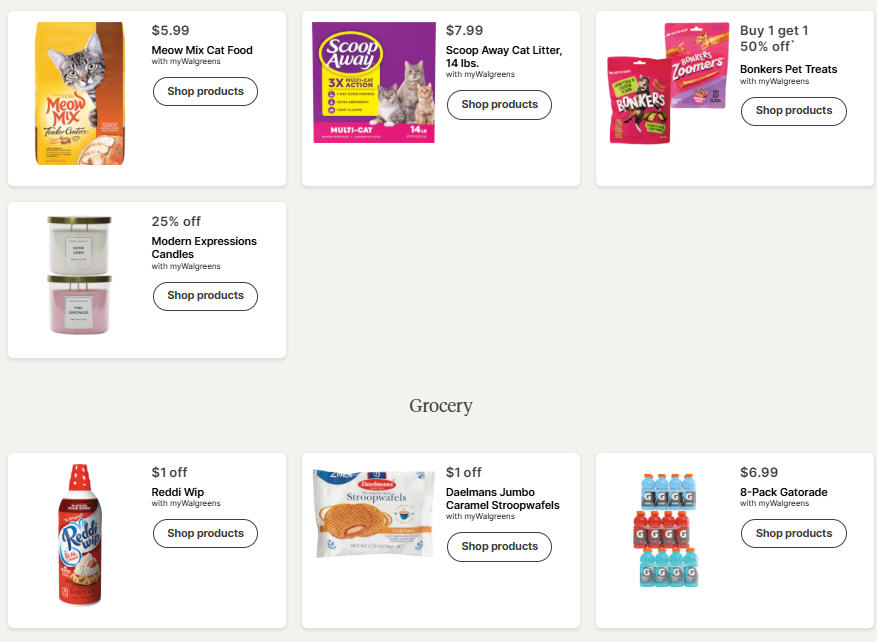Open the Scoop Away Cat Litter title link

504,57
